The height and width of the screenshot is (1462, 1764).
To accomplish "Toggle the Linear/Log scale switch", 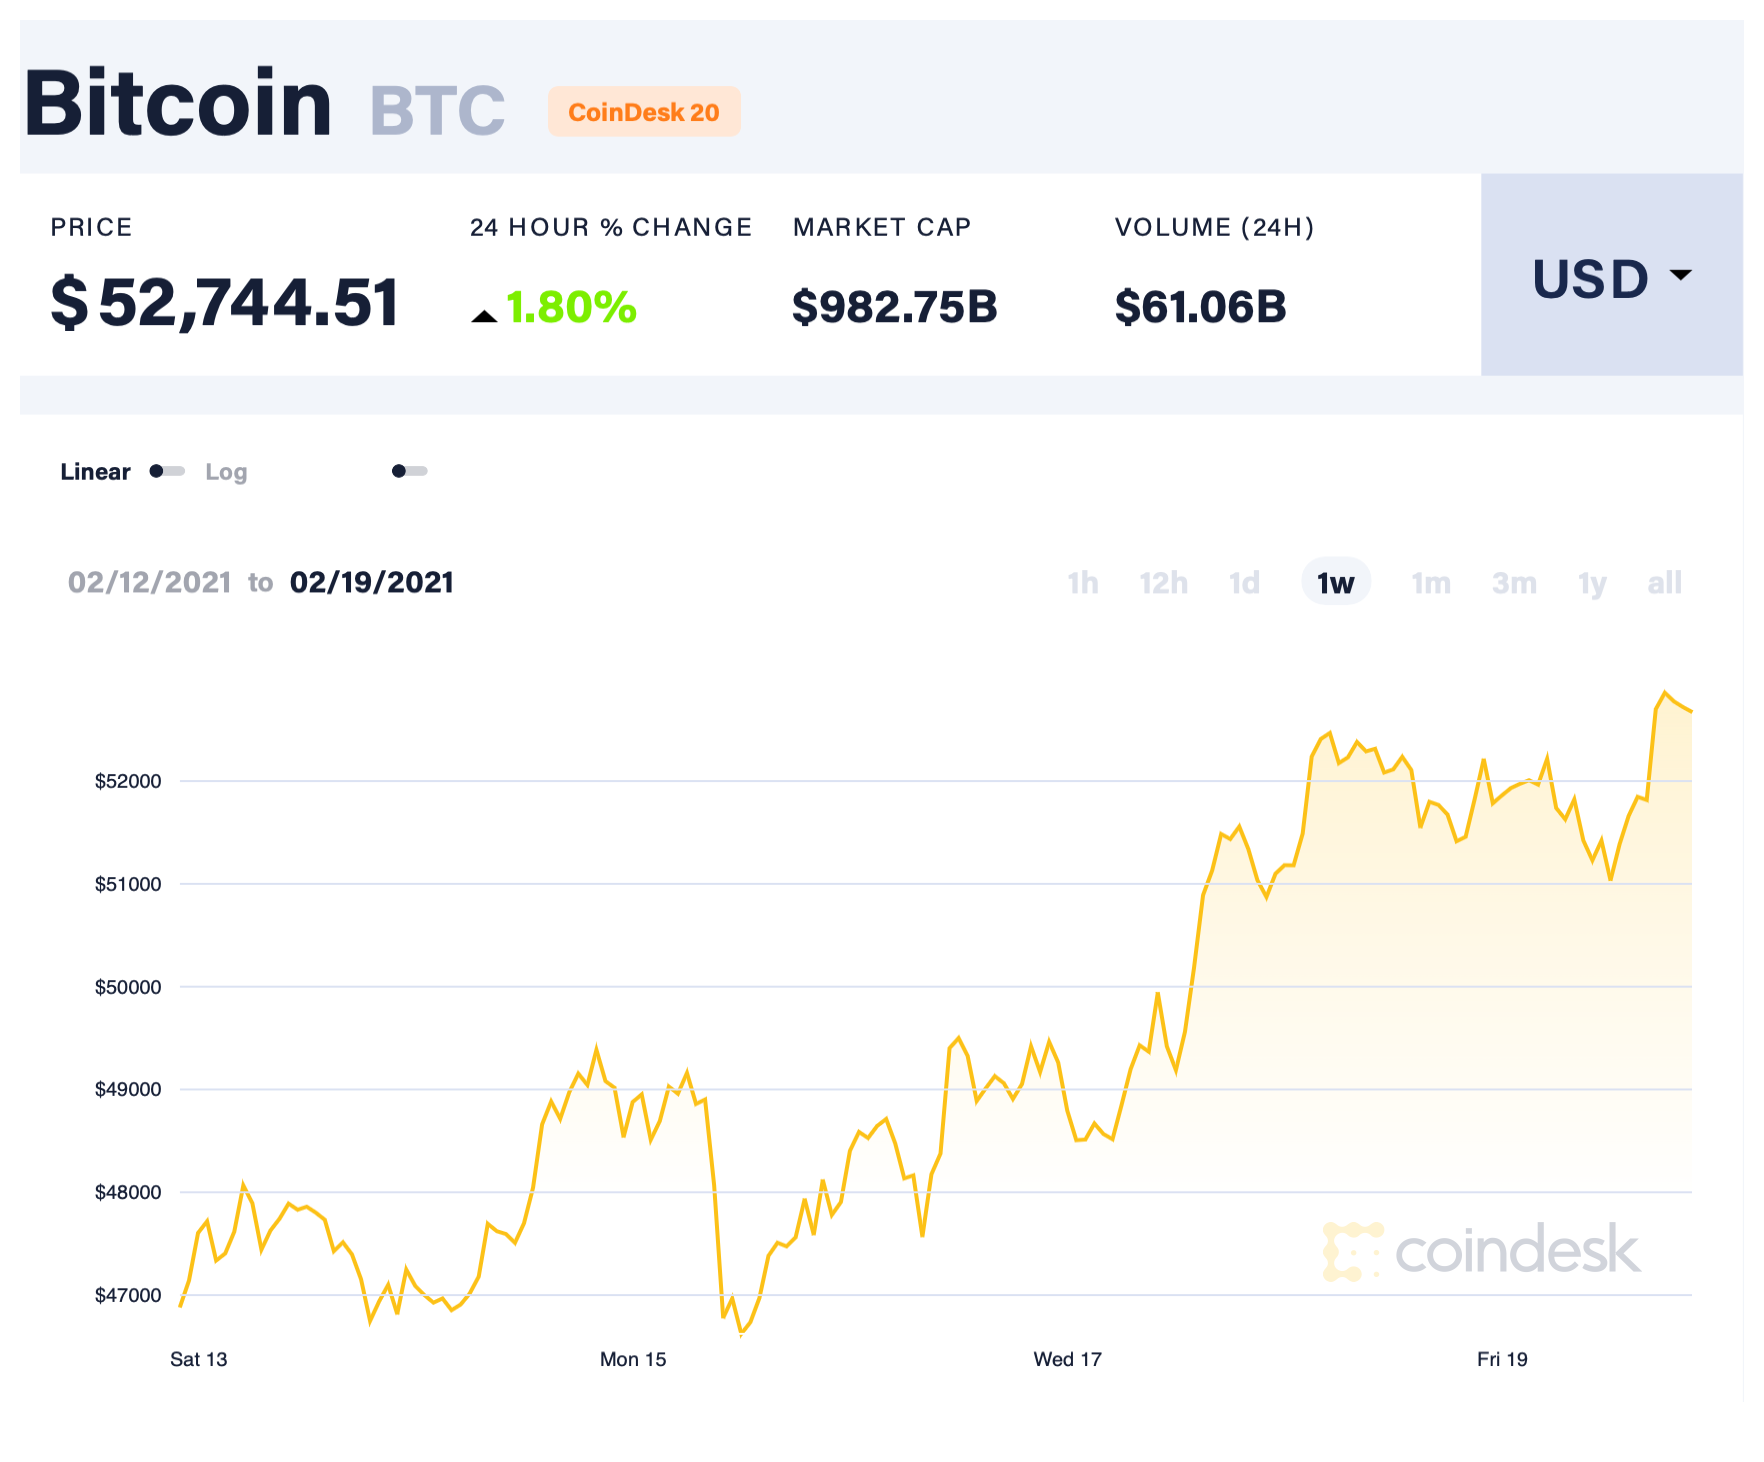I will click(167, 471).
